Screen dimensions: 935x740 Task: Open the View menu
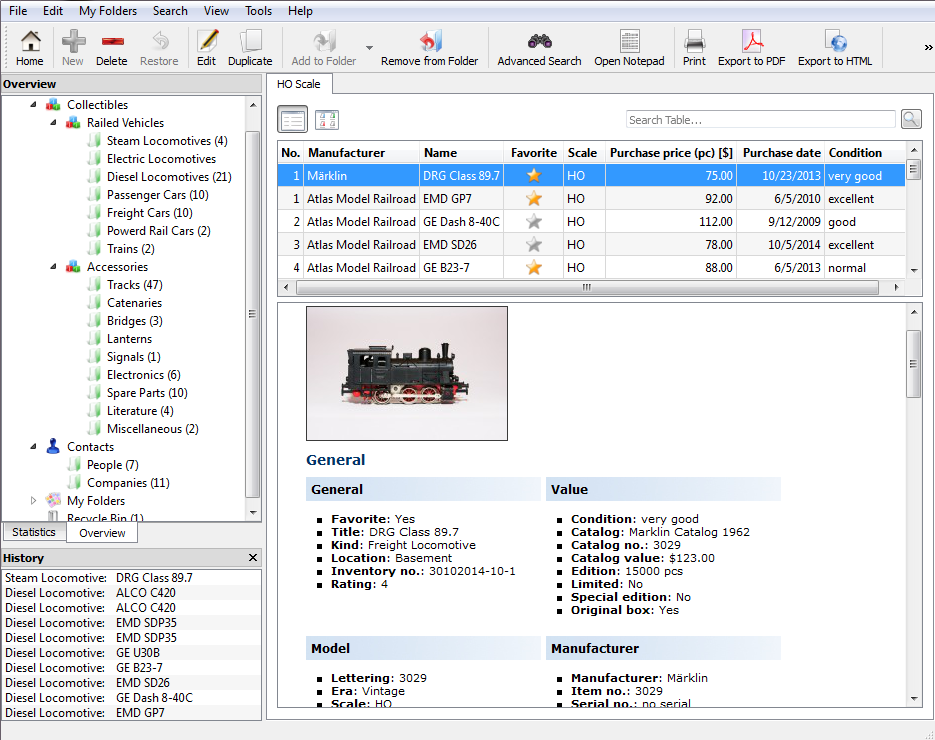[x=216, y=11]
